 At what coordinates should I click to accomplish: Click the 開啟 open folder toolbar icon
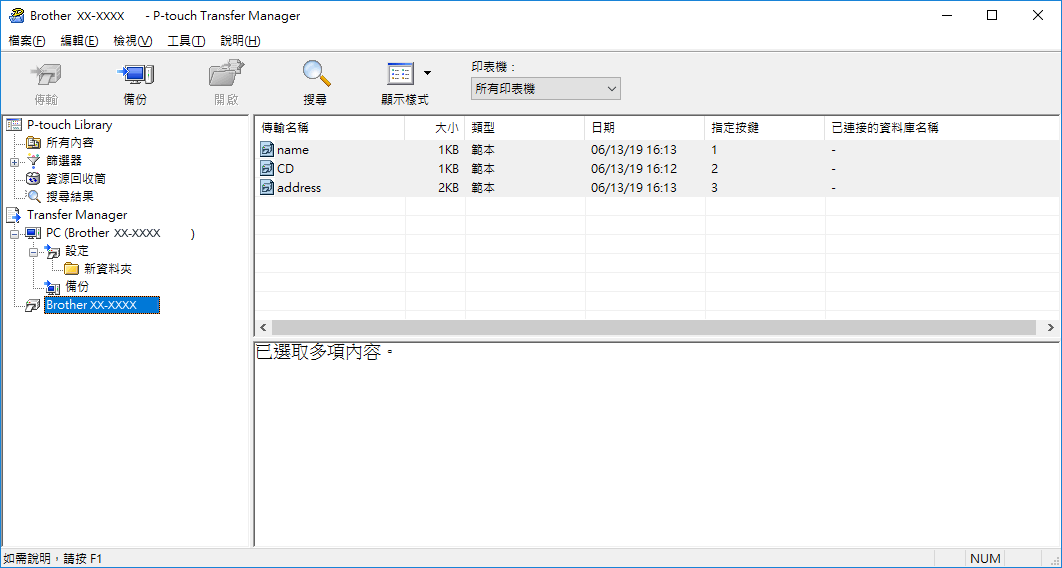coord(226,74)
